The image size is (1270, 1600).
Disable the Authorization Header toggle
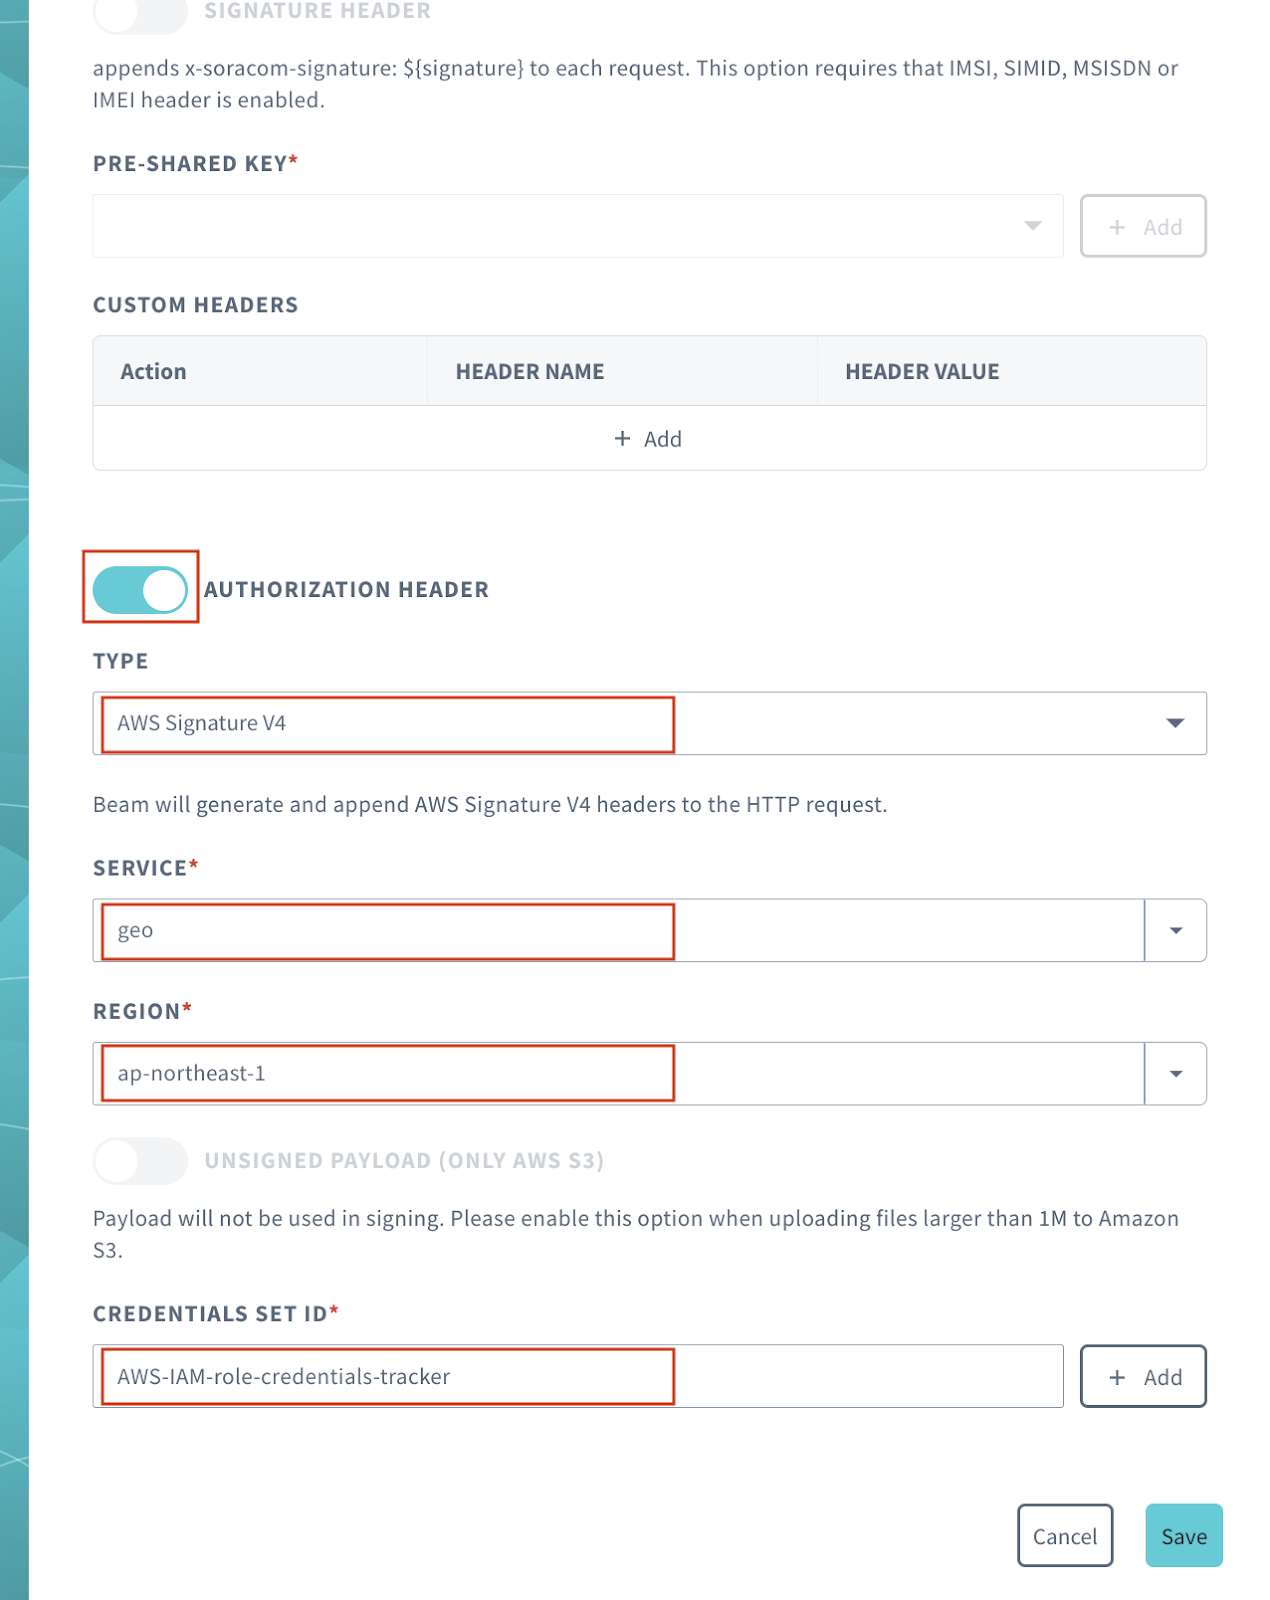pyautogui.click(x=140, y=589)
